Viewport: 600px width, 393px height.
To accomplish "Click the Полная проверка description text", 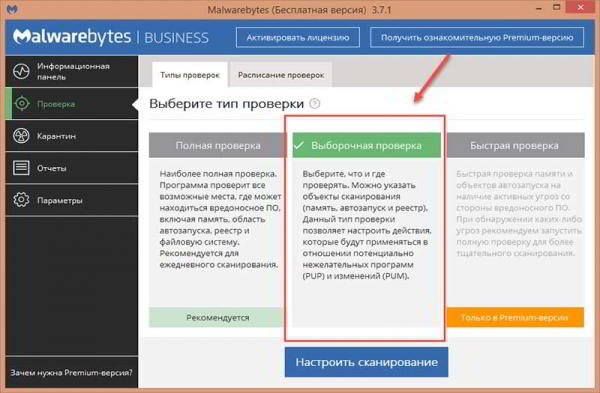I will [x=220, y=219].
